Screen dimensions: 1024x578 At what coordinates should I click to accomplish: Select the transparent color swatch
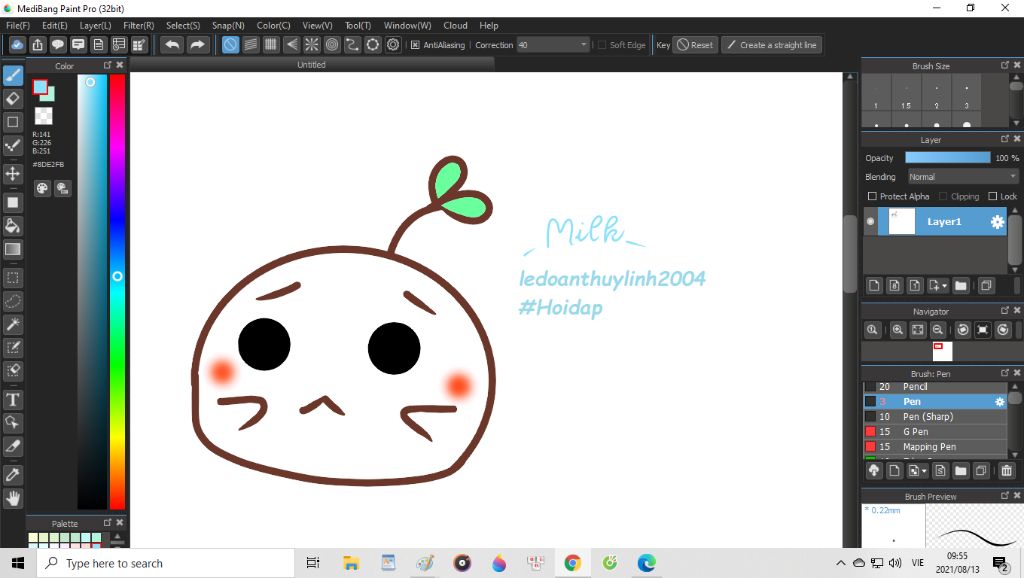tap(43, 116)
